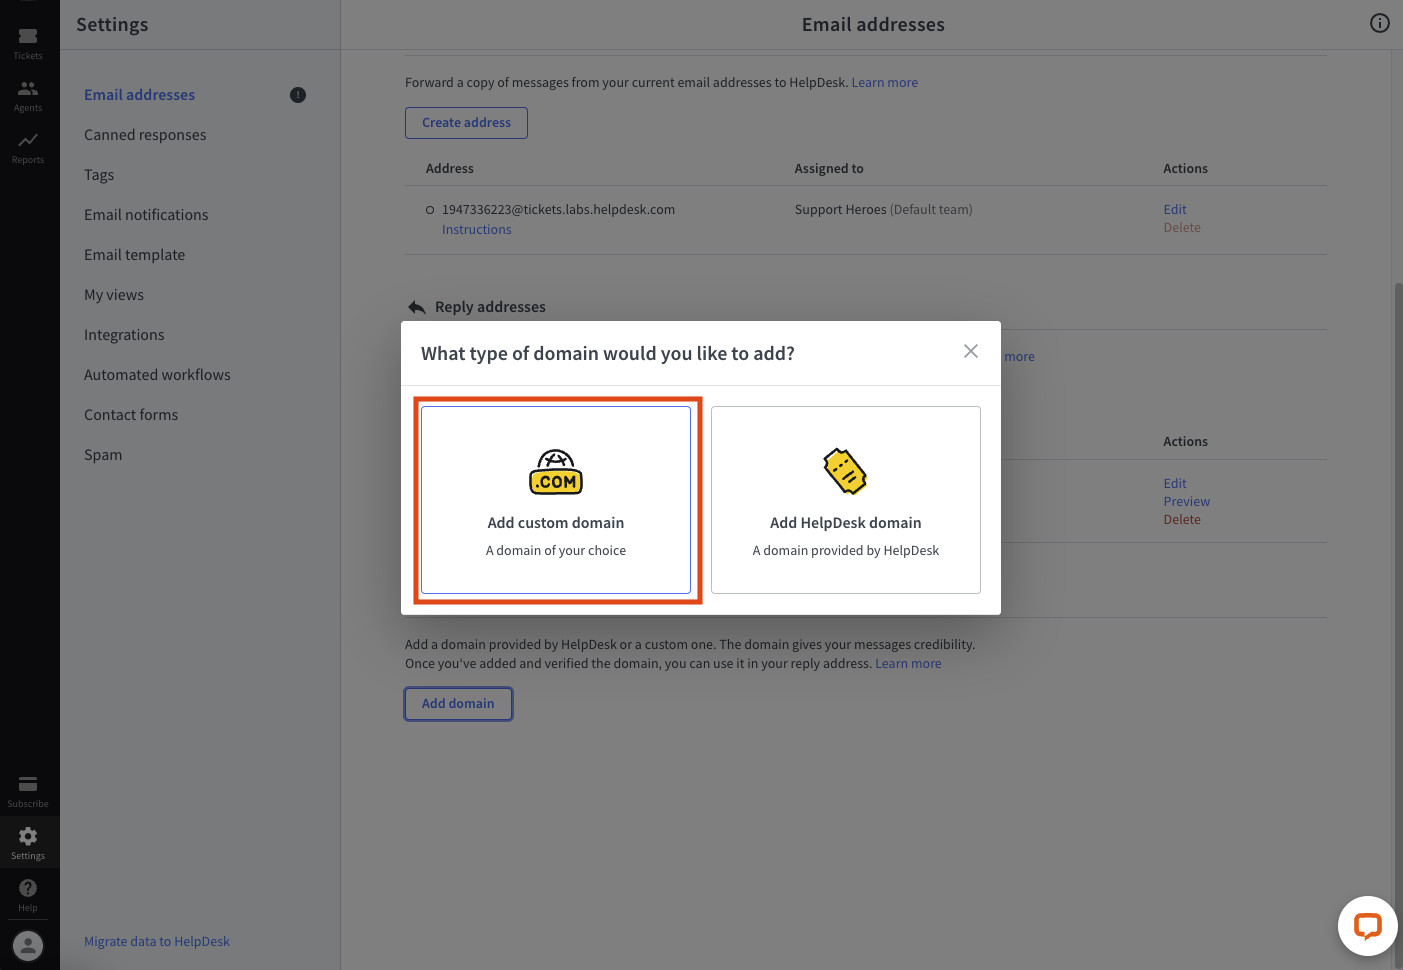Click the Add domain button
This screenshot has height=970, width=1403.
458,703
